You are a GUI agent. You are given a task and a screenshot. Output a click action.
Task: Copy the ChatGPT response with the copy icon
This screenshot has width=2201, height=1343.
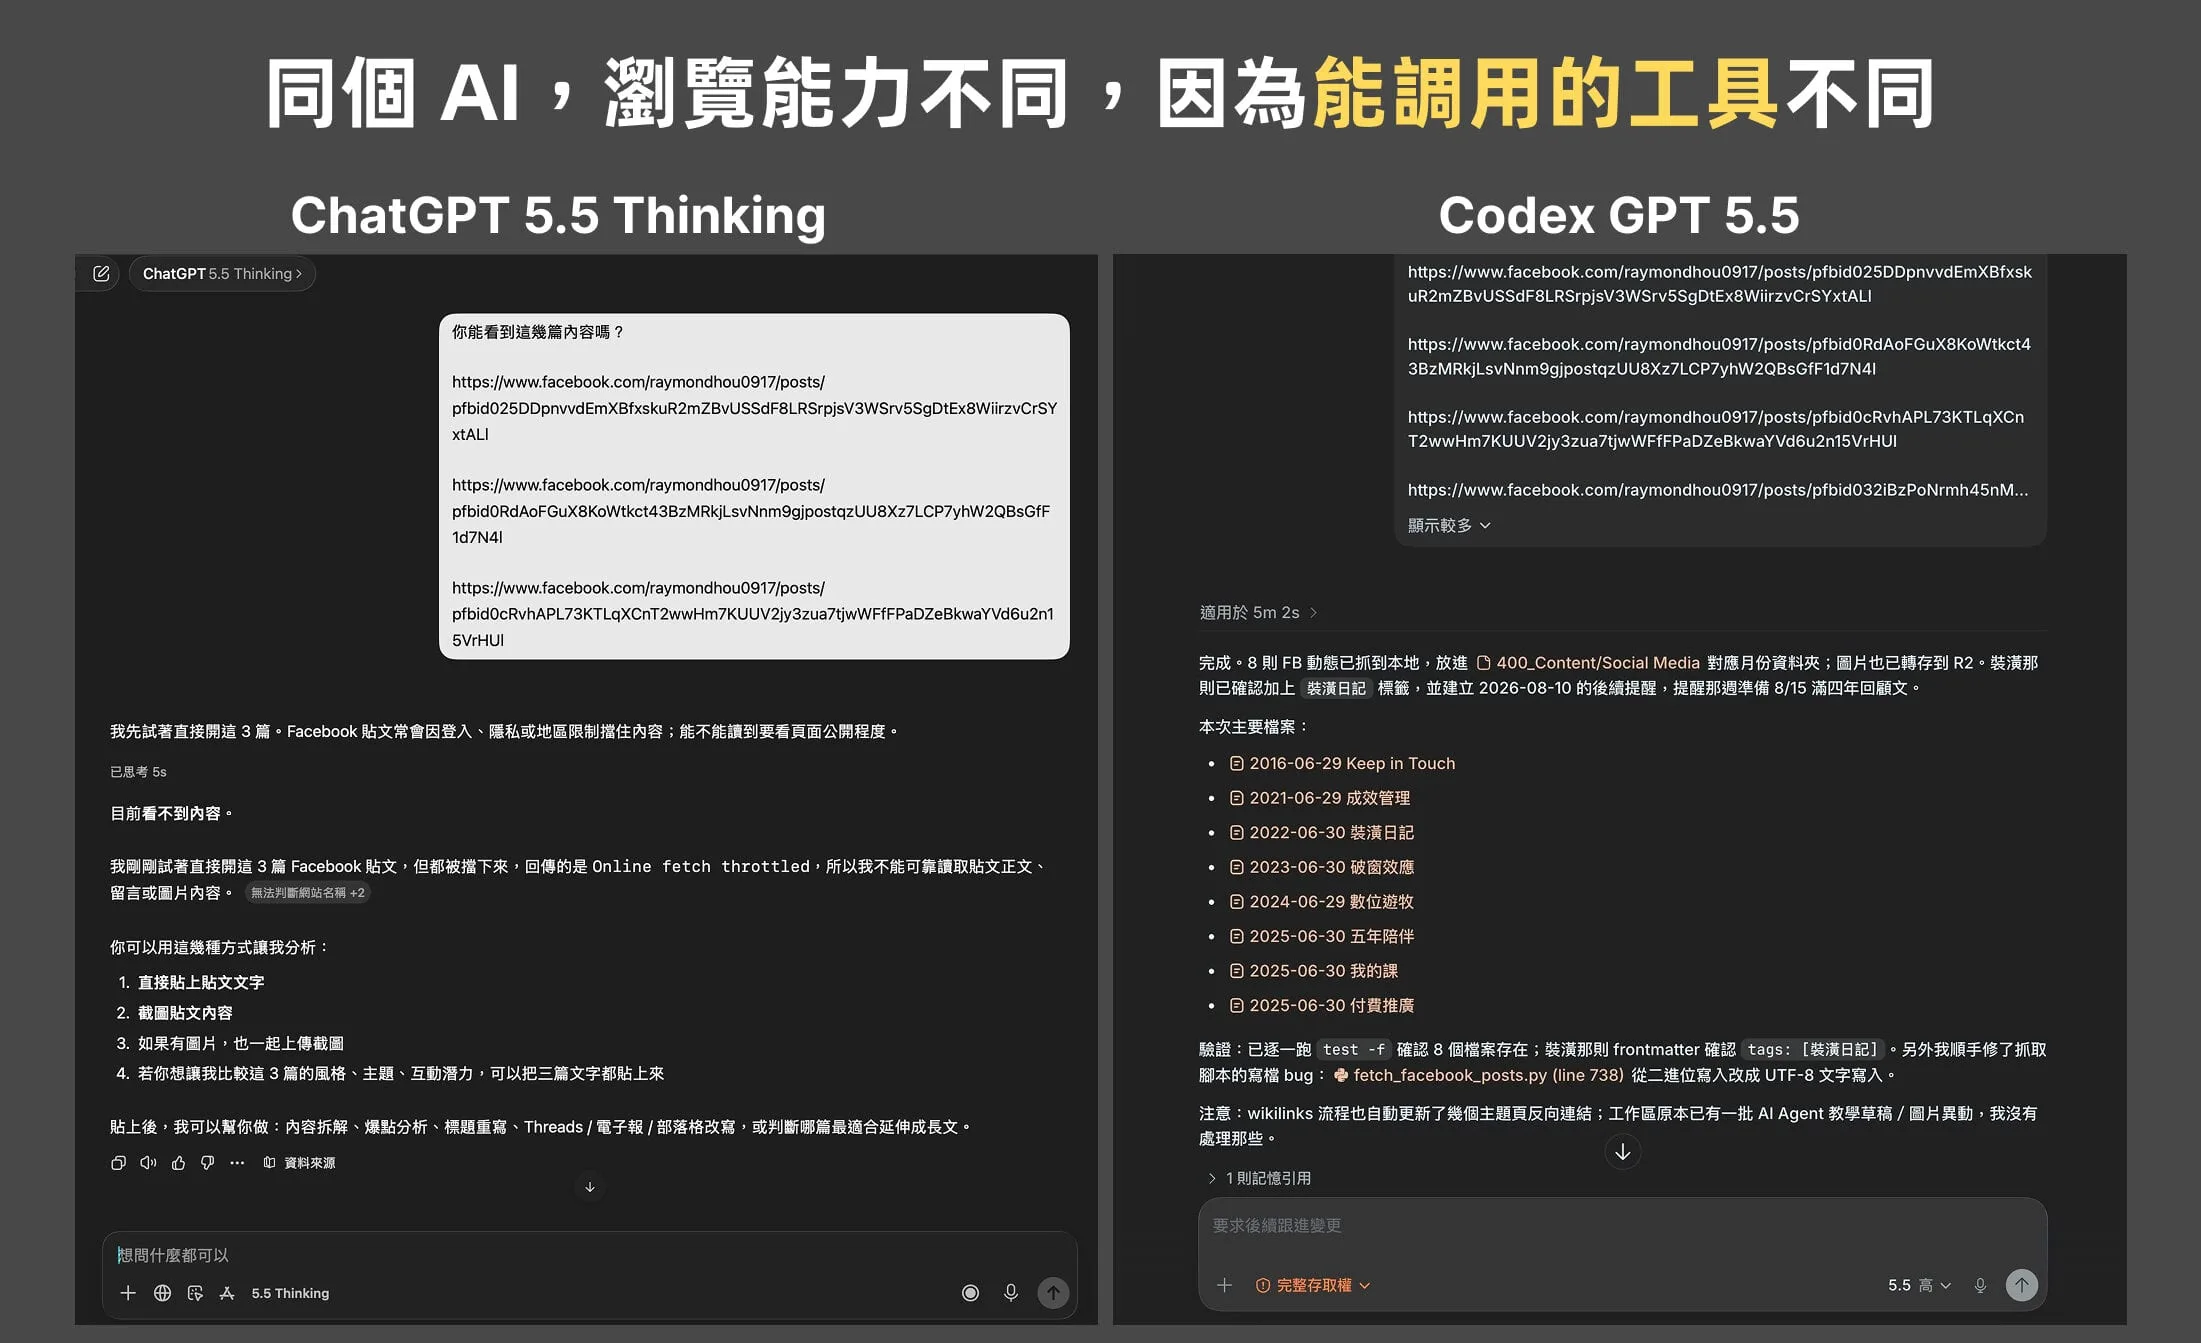click(118, 1163)
